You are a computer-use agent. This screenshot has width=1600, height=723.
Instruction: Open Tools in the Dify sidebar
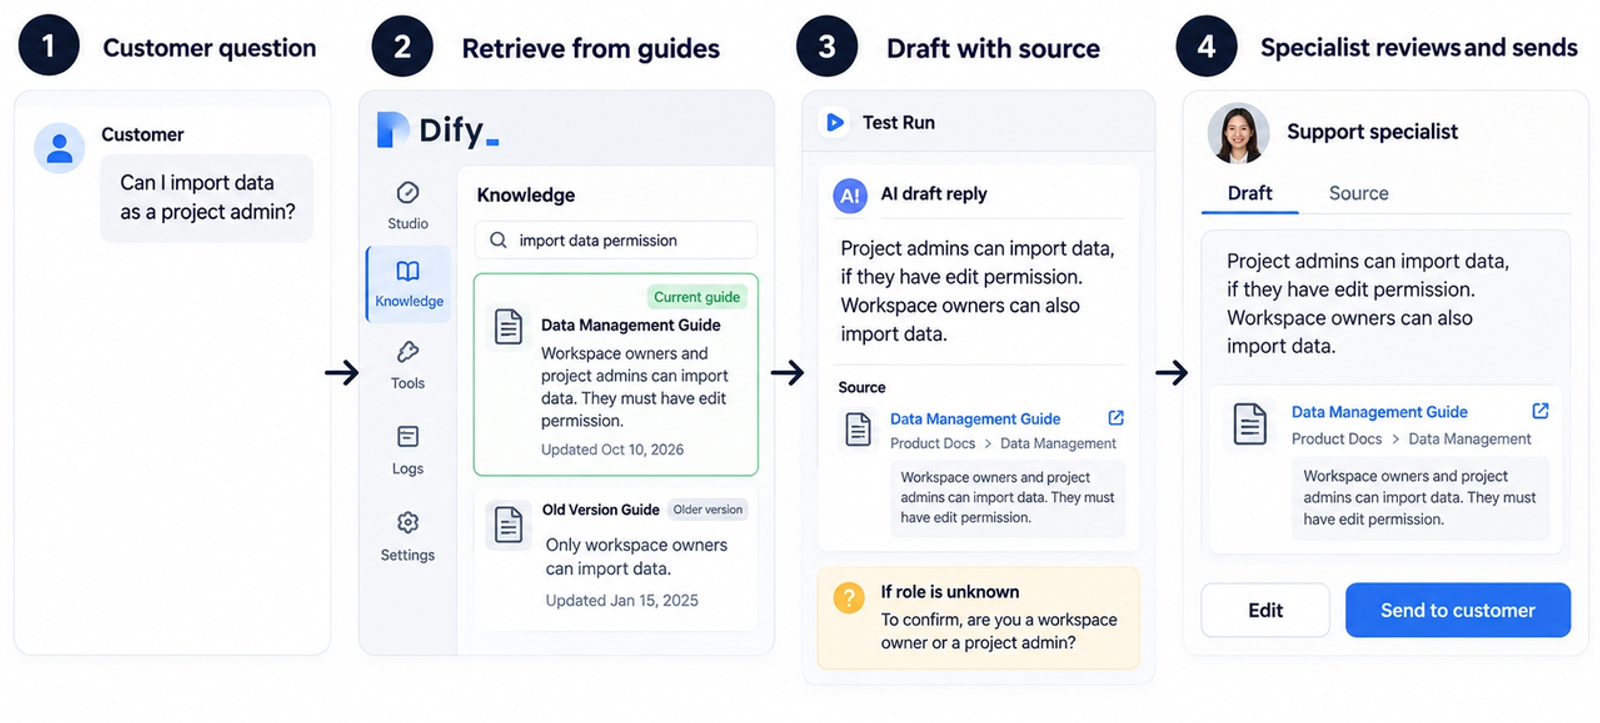point(408,365)
